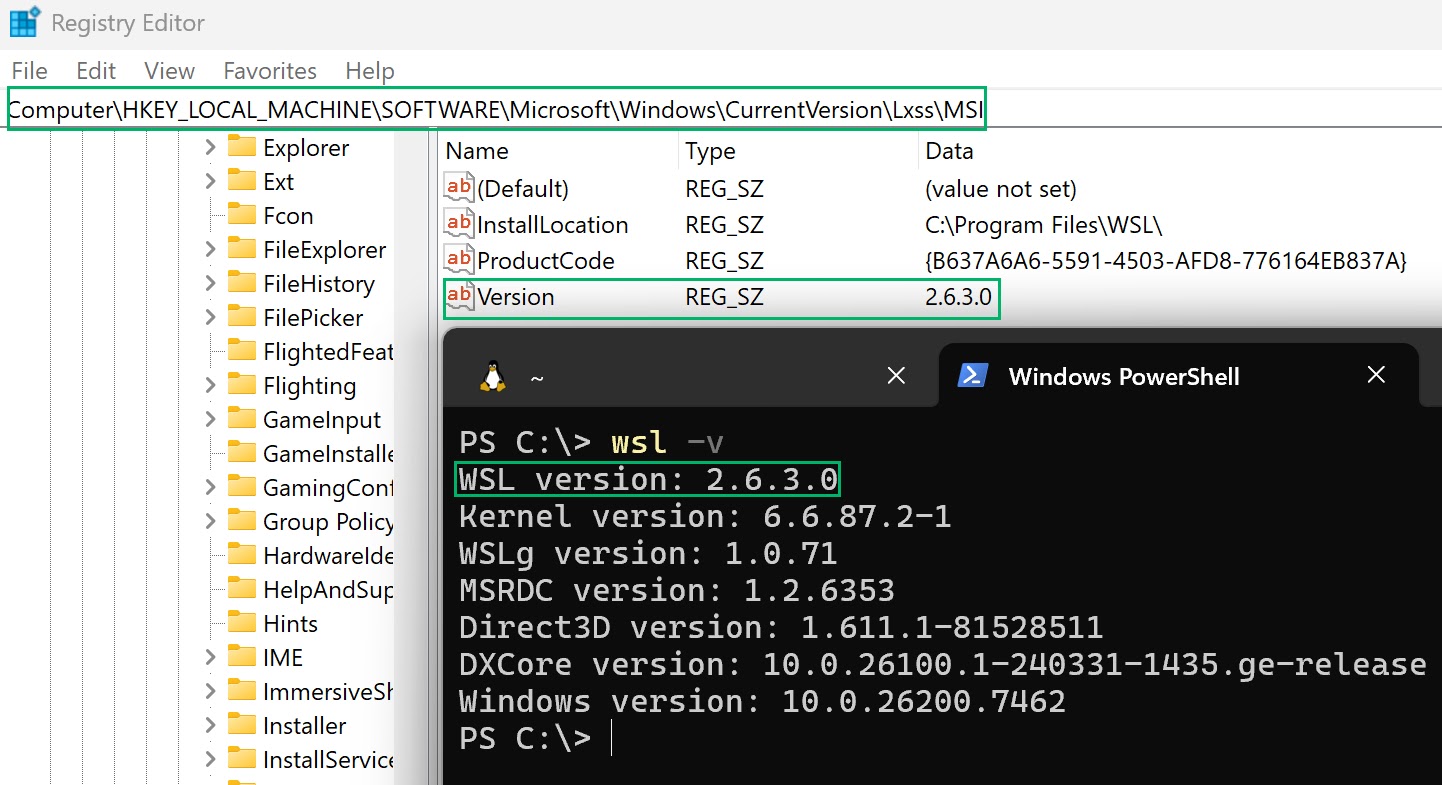The height and width of the screenshot is (785, 1442).
Task: Select the Installer folder icon
Action: pyautogui.click(x=242, y=726)
